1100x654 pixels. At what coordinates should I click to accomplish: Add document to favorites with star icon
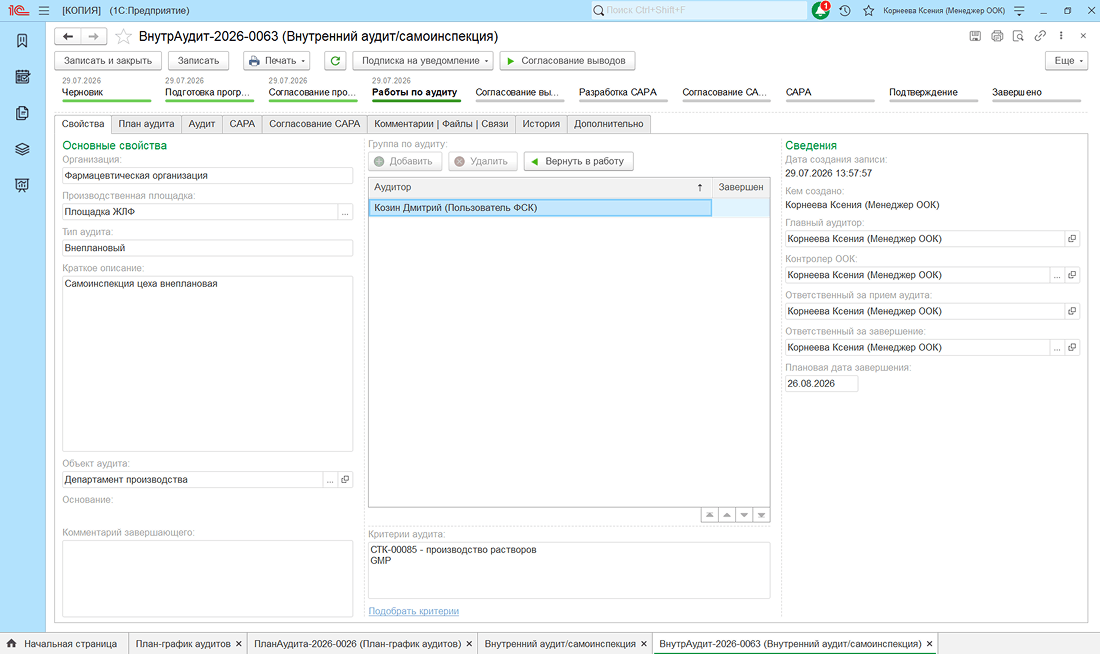click(x=123, y=36)
